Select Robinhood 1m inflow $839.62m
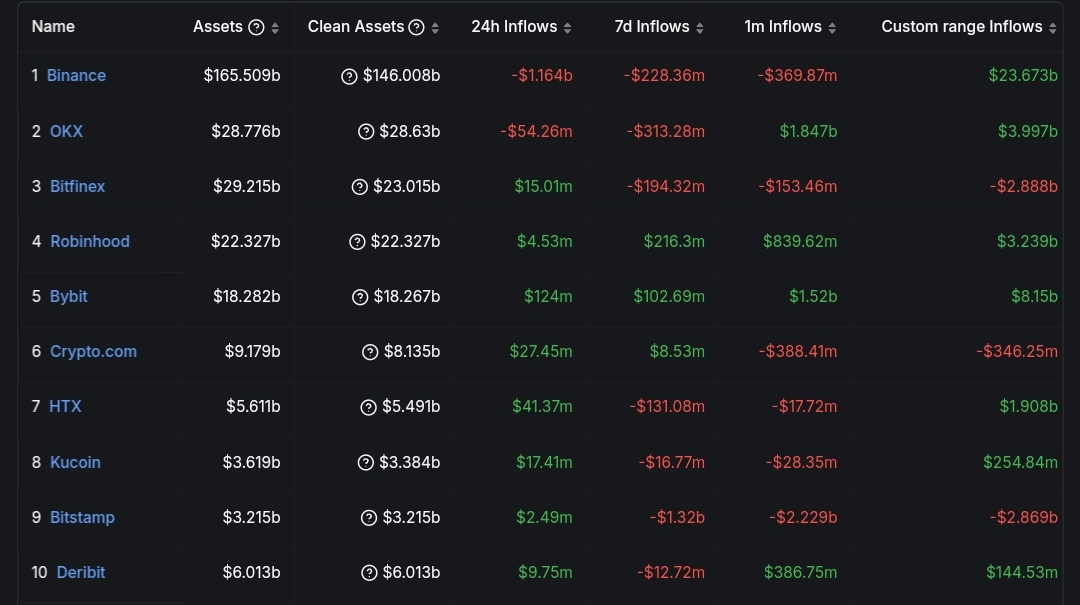This screenshot has height=605, width=1080. (800, 241)
